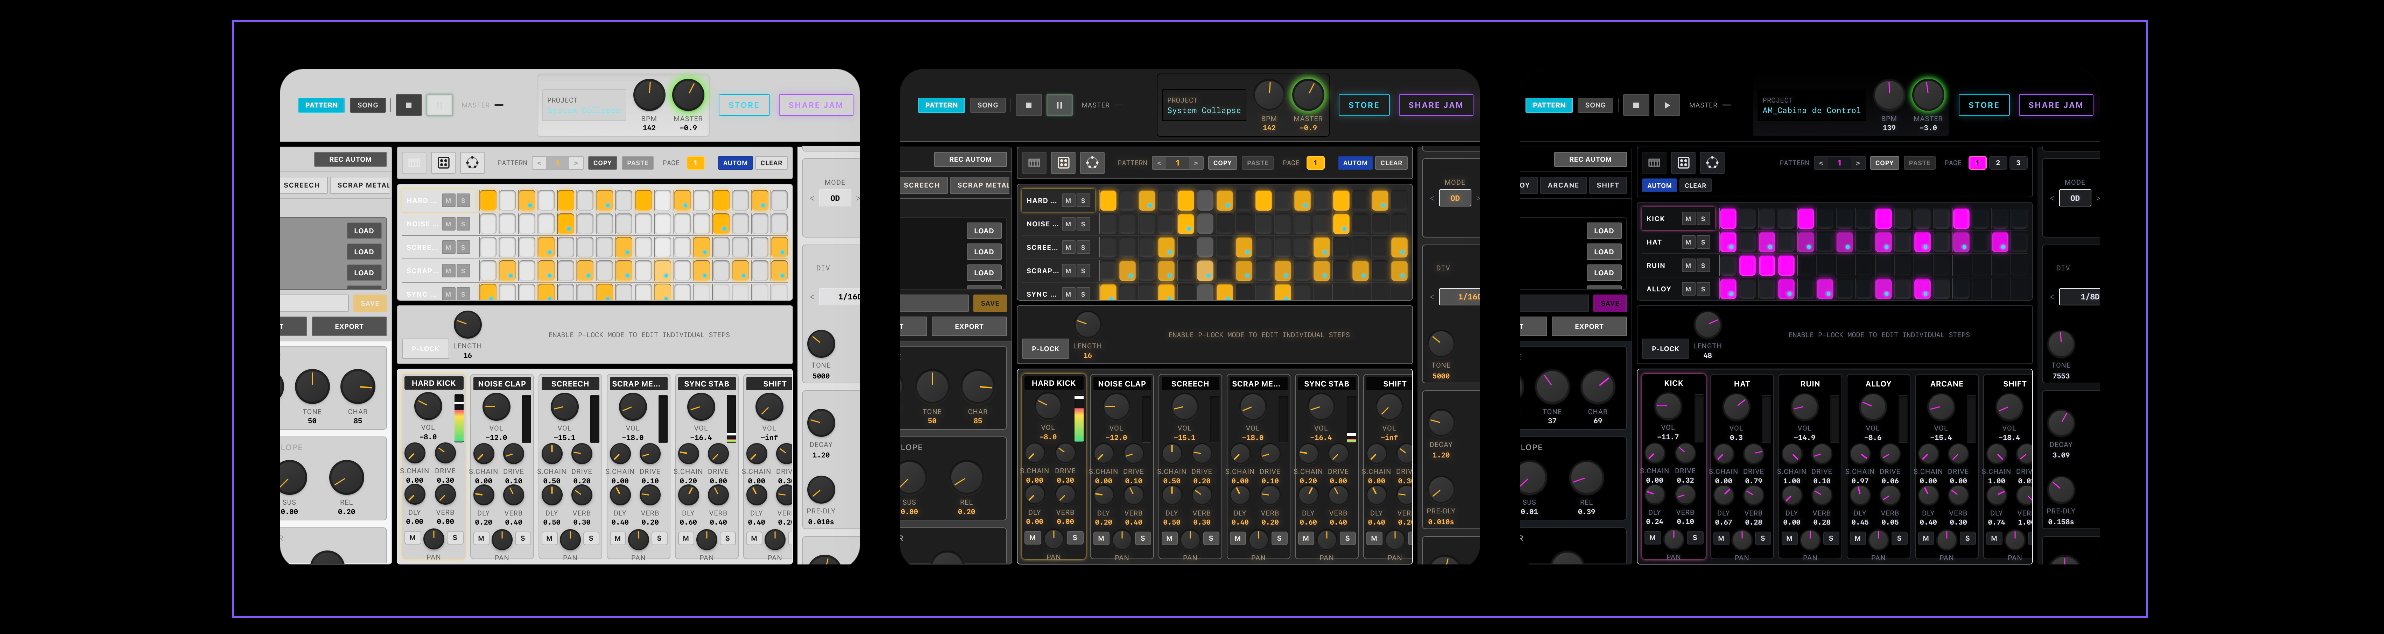Open piano keys view in amber dark panel
2384x634 pixels.
pos(1034,163)
